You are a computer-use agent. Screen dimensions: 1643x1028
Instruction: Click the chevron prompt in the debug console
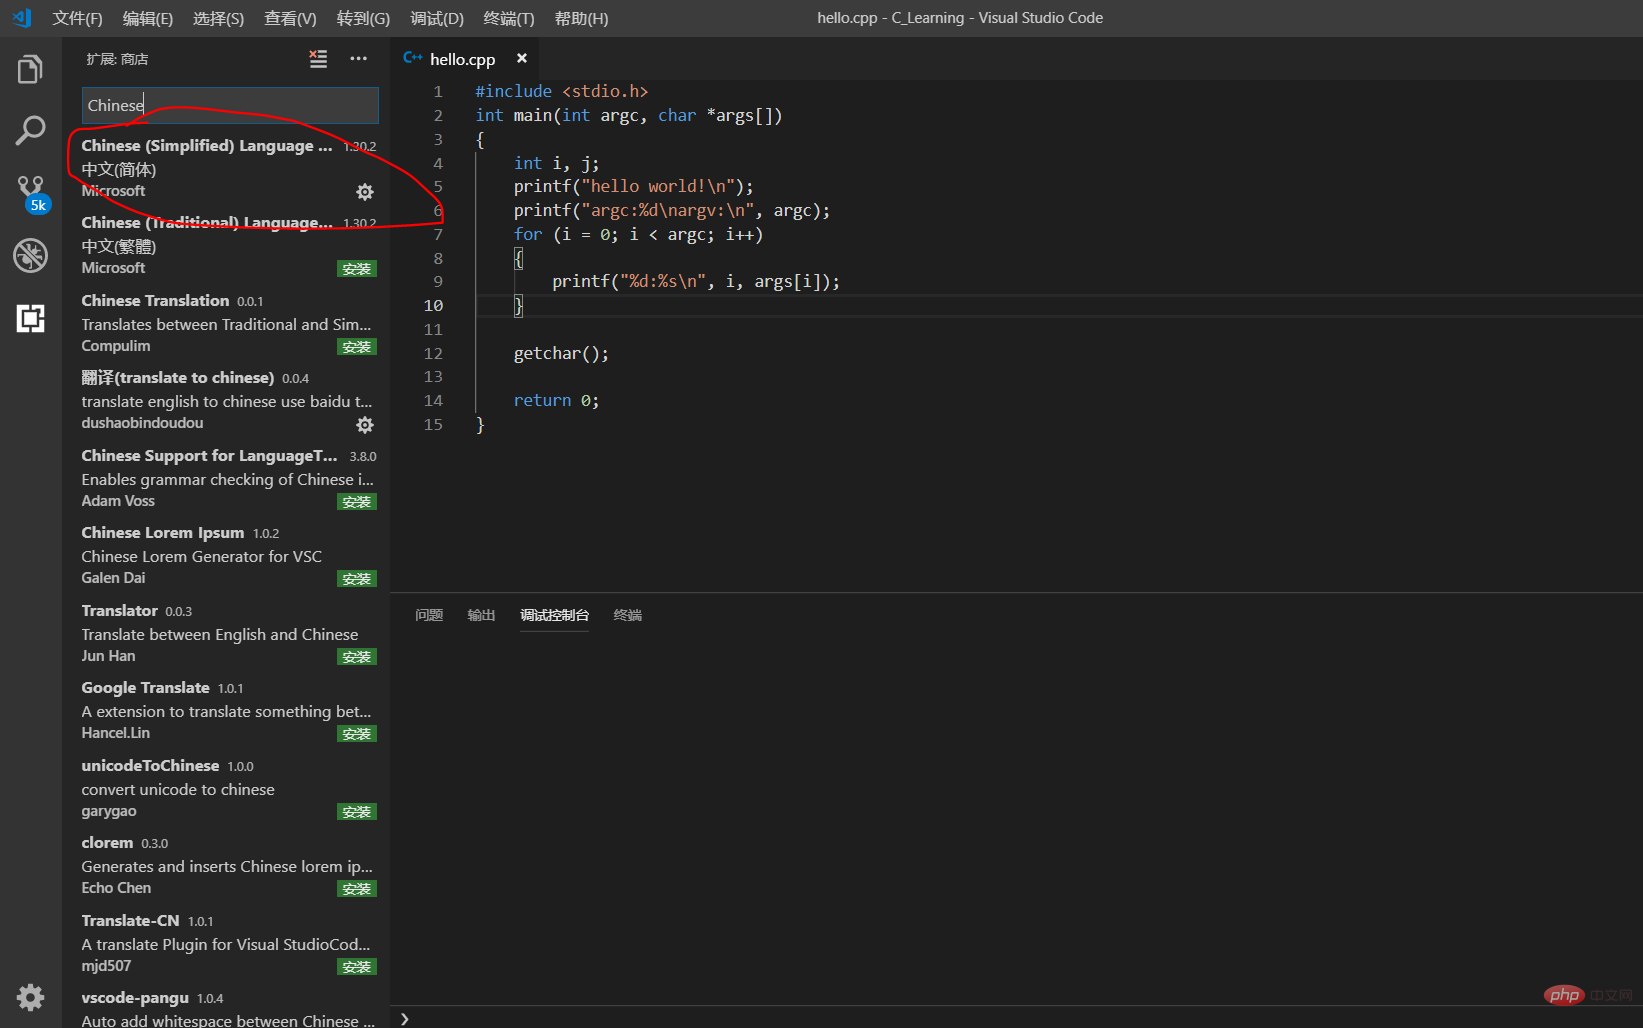click(x=405, y=1019)
